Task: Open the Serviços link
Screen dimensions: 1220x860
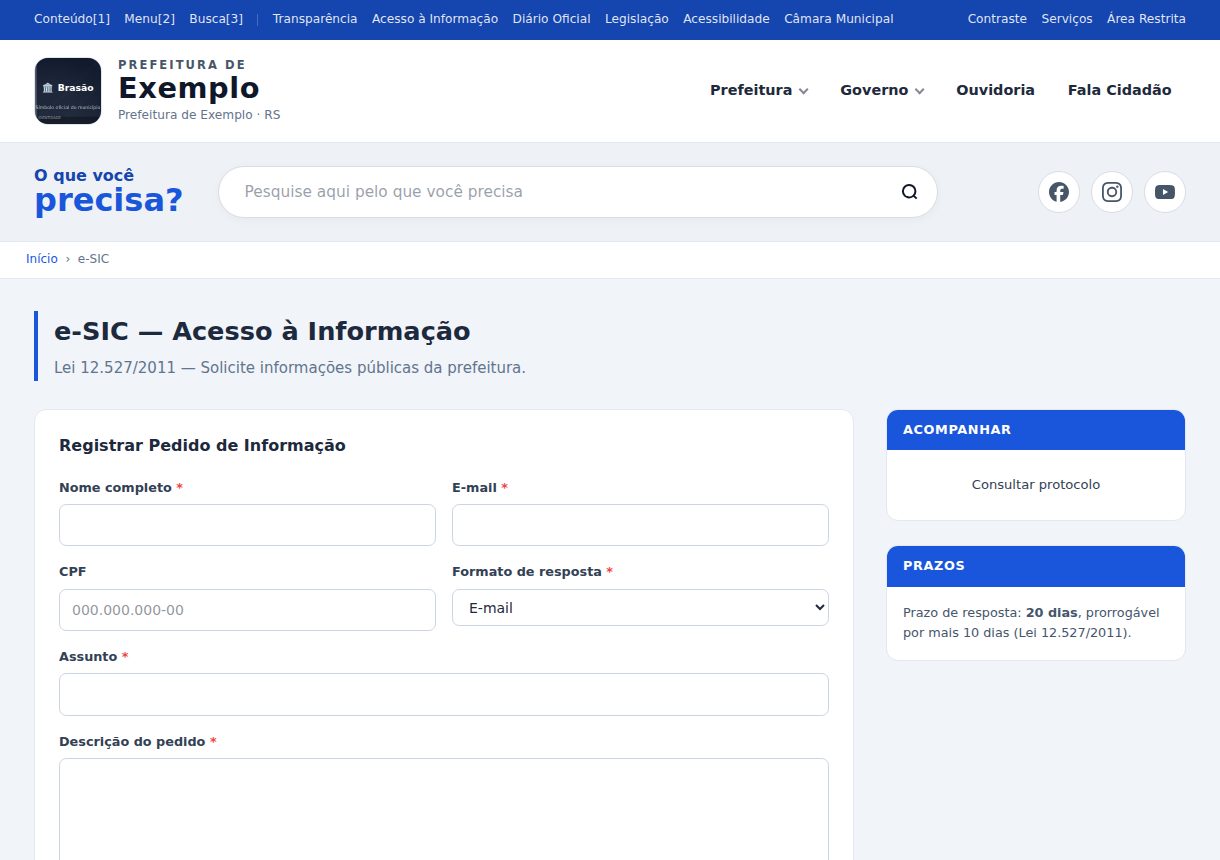Action: click(1067, 19)
